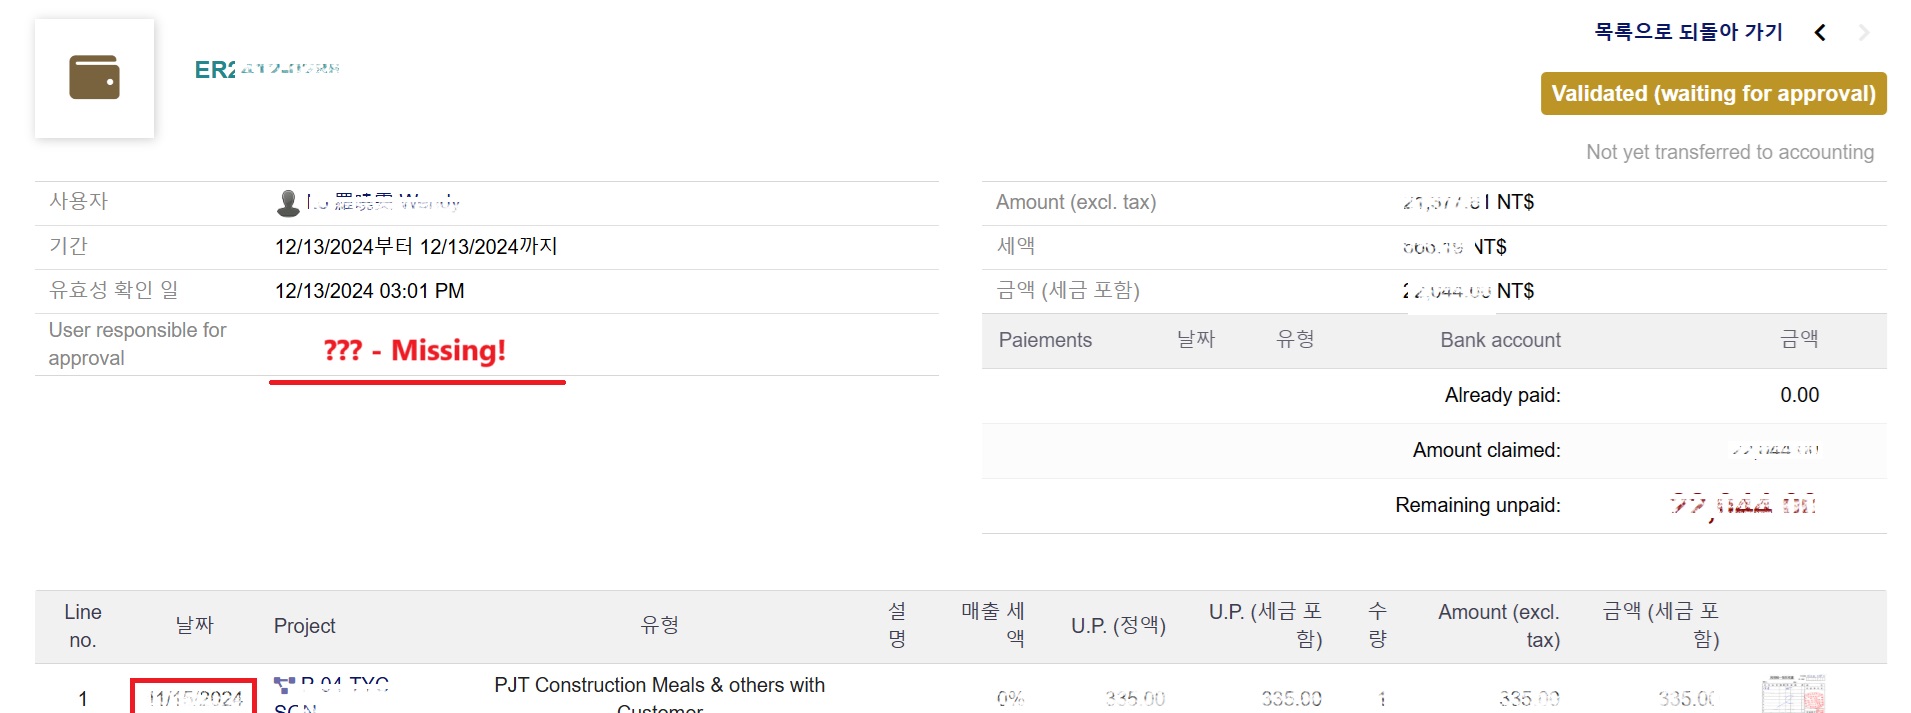The width and height of the screenshot is (1911, 713).
Task: Click the Validated (waiting for approval) status badge
Action: [1713, 93]
